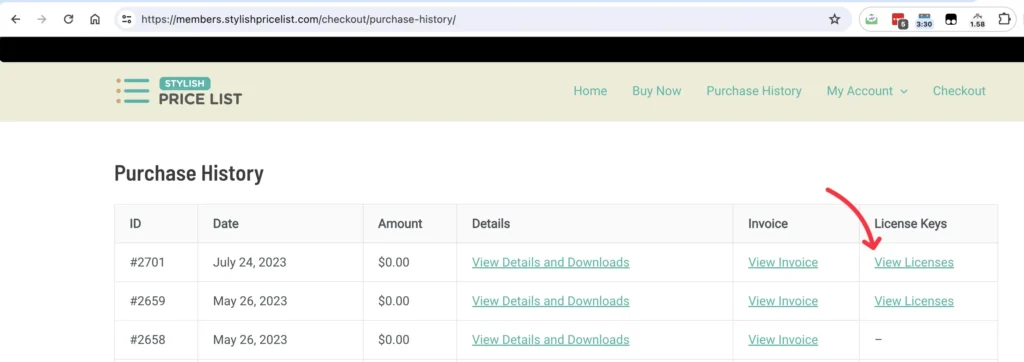This screenshot has height=362, width=1024.
Task: Click View Licenses for order #2701
Action: coord(914,263)
